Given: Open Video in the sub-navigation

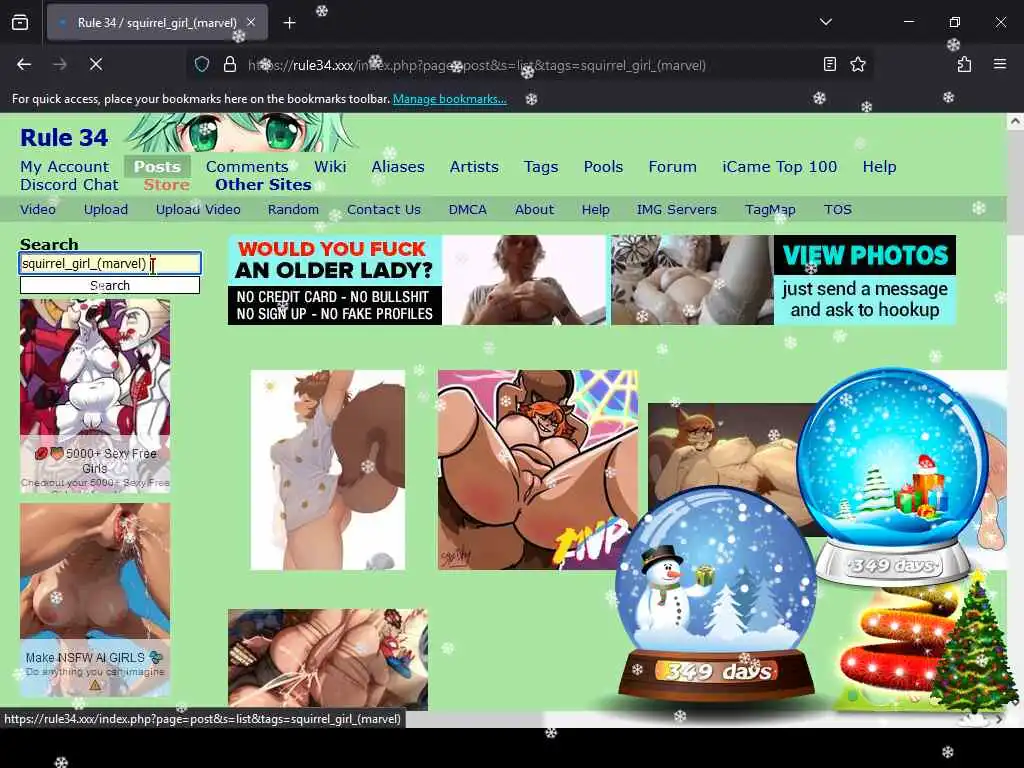Looking at the screenshot, I should (38, 210).
